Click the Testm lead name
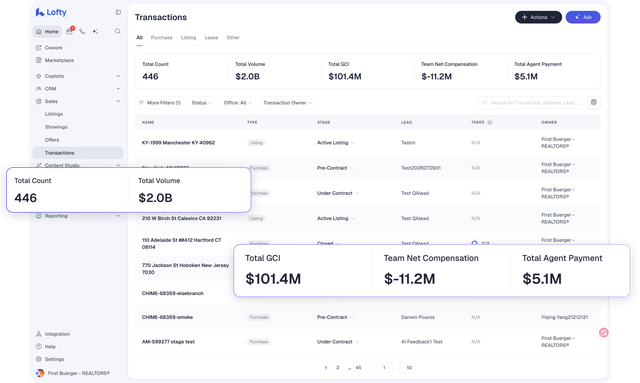 click(x=408, y=143)
